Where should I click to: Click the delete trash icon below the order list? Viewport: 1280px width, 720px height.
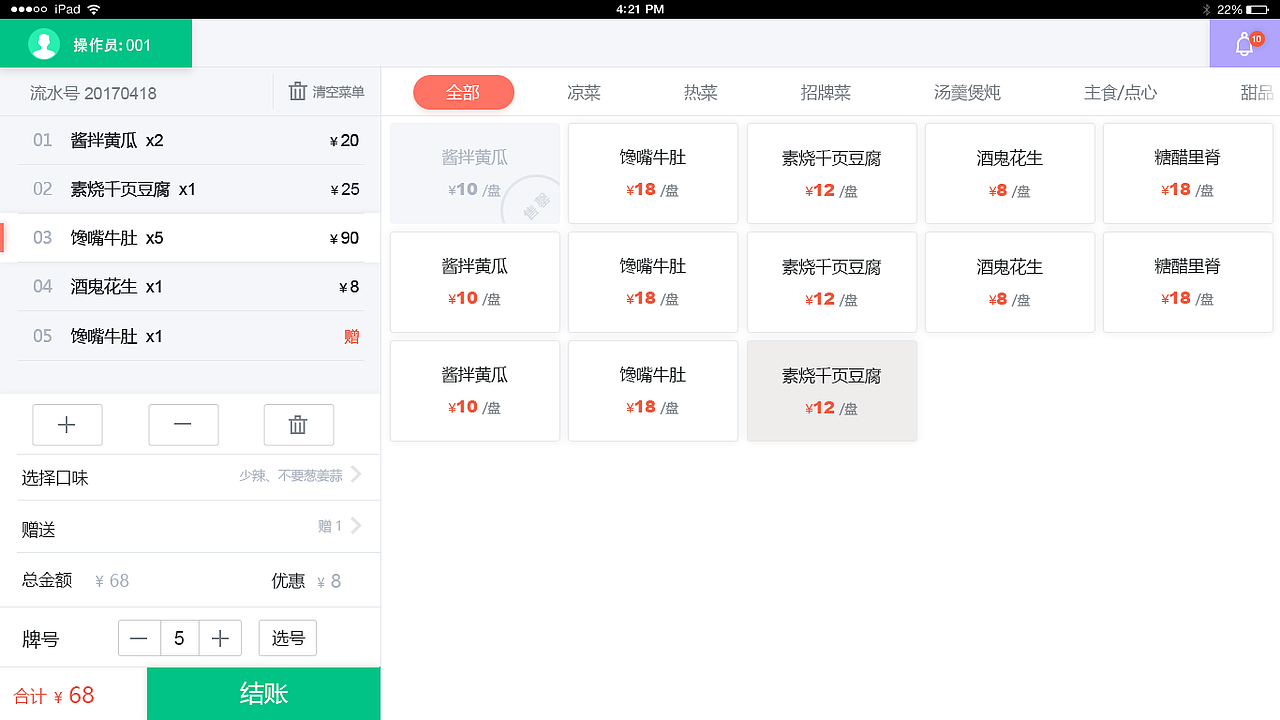298,424
